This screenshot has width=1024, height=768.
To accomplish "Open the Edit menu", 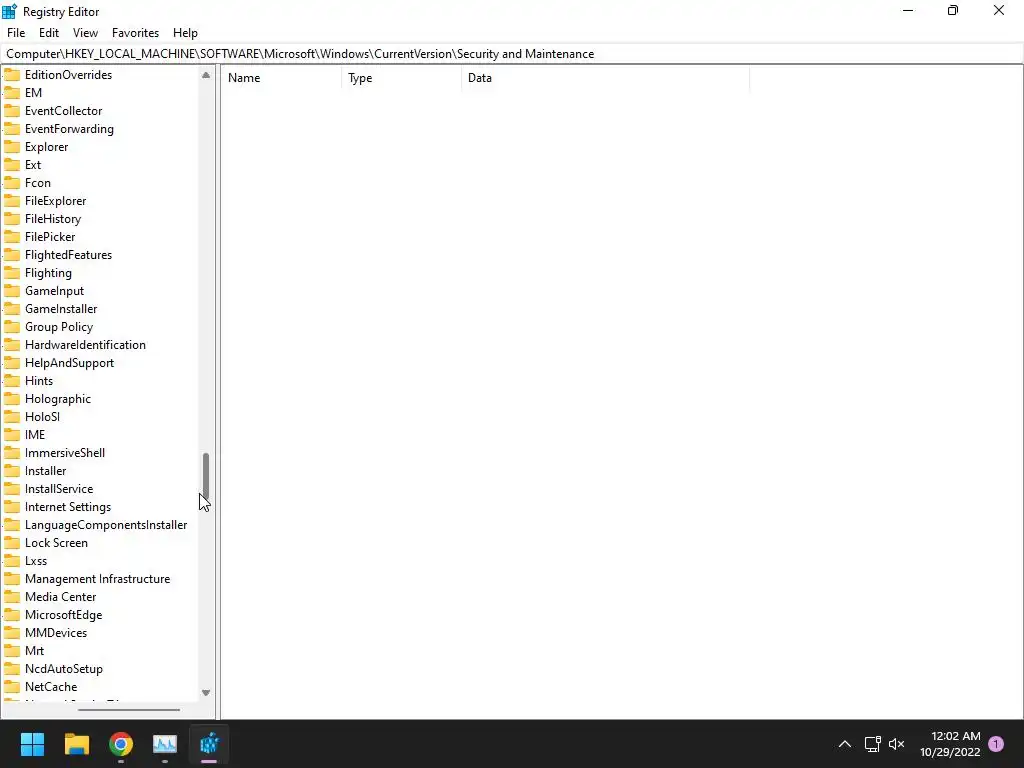I will coord(49,33).
